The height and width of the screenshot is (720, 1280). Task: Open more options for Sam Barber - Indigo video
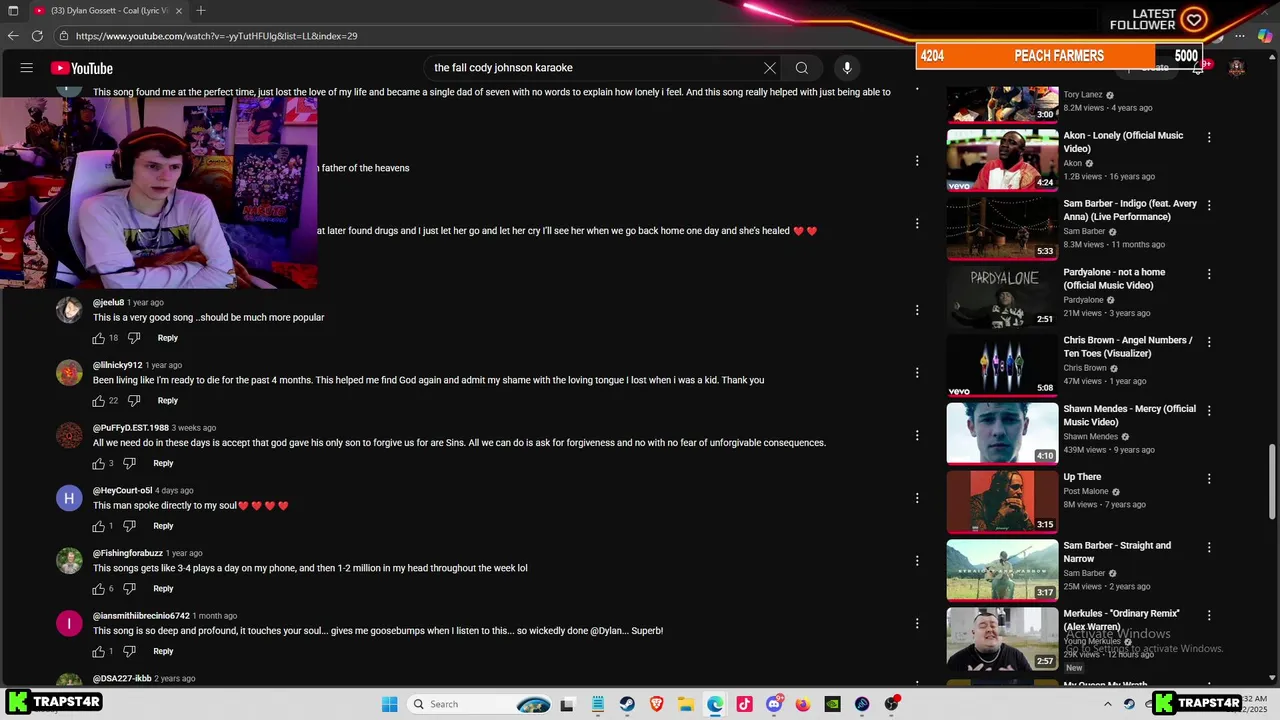(x=1209, y=205)
